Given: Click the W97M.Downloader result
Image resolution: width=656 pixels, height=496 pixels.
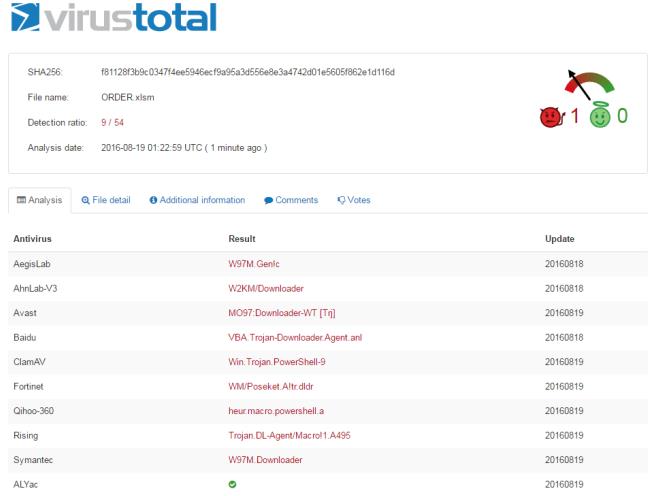Looking at the screenshot, I should pyautogui.click(x=265, y=460).
